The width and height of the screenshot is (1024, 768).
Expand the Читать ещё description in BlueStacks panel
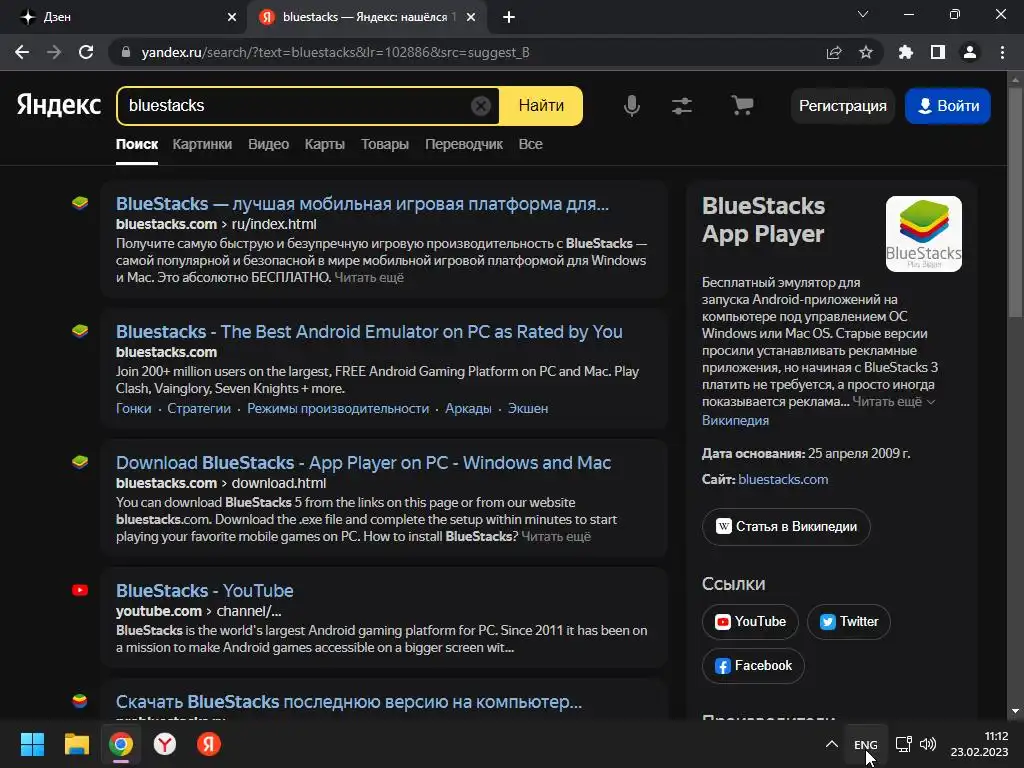(893, 402)
